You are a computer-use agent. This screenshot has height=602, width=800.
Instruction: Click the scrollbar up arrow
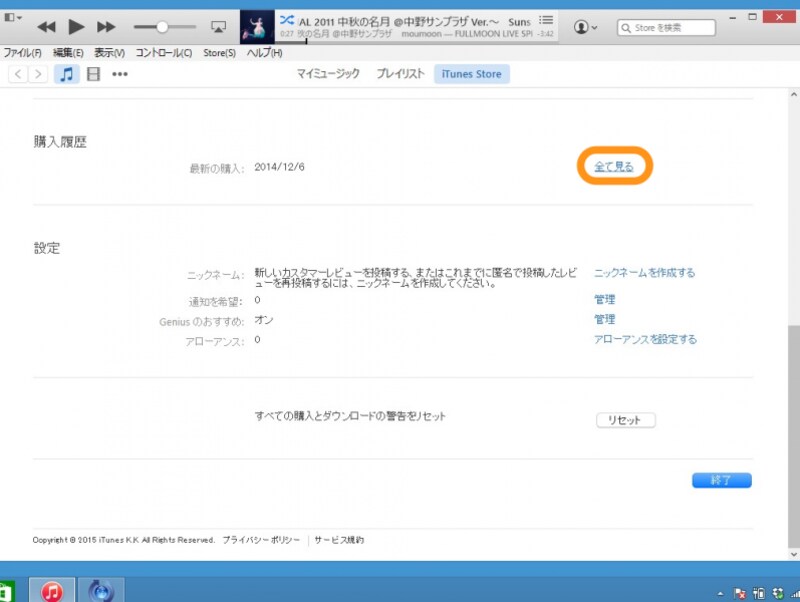click(x=794, y=94)
